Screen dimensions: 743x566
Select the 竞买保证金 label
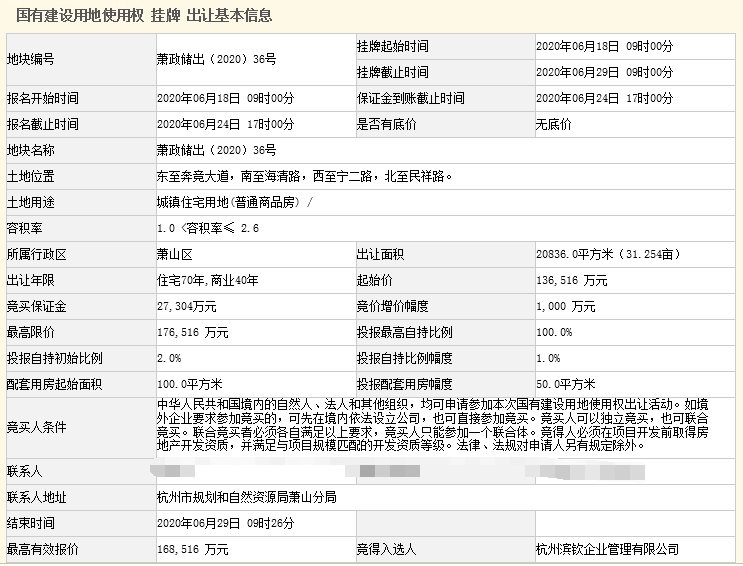(x=36, y=307)
